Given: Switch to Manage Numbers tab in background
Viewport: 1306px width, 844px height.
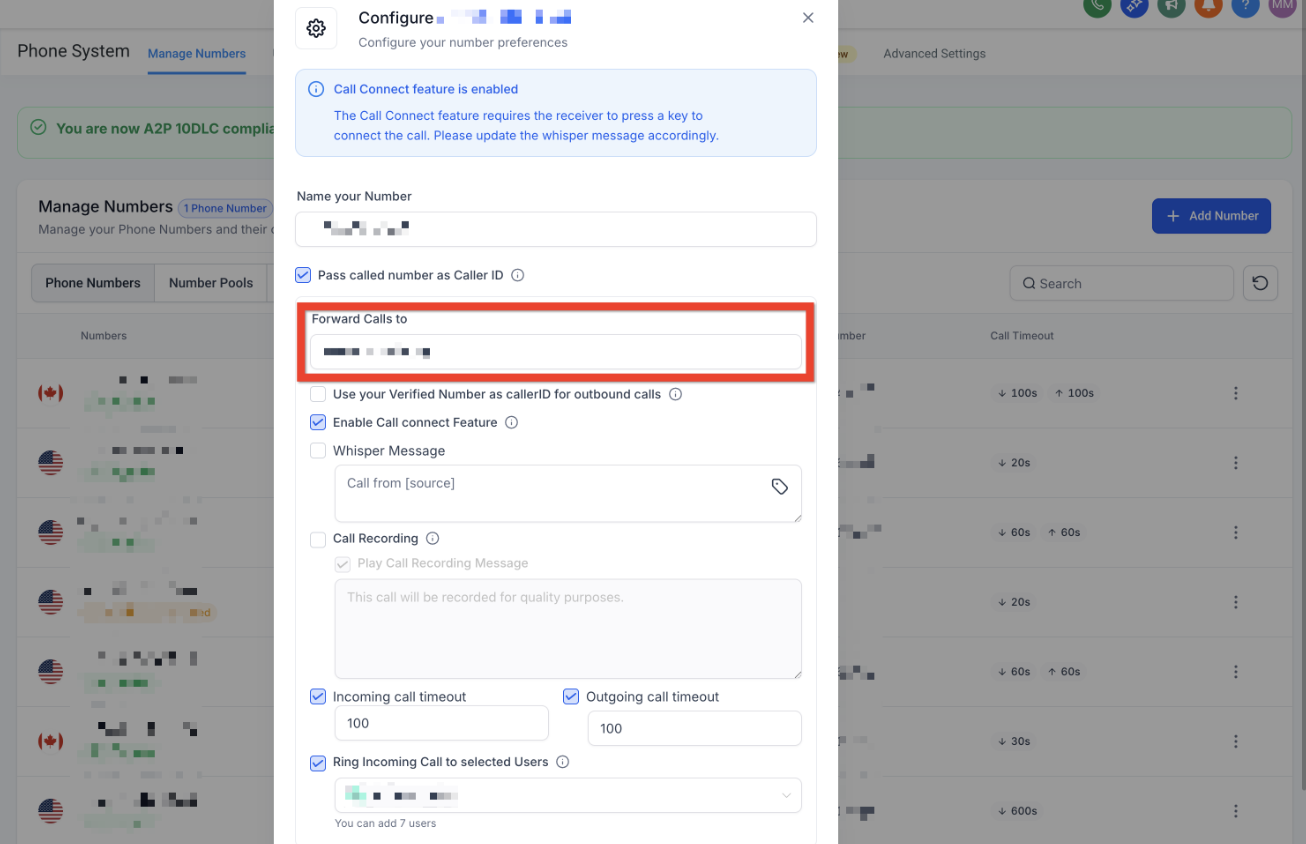Looking at the screenshot, I should point(197,54).
